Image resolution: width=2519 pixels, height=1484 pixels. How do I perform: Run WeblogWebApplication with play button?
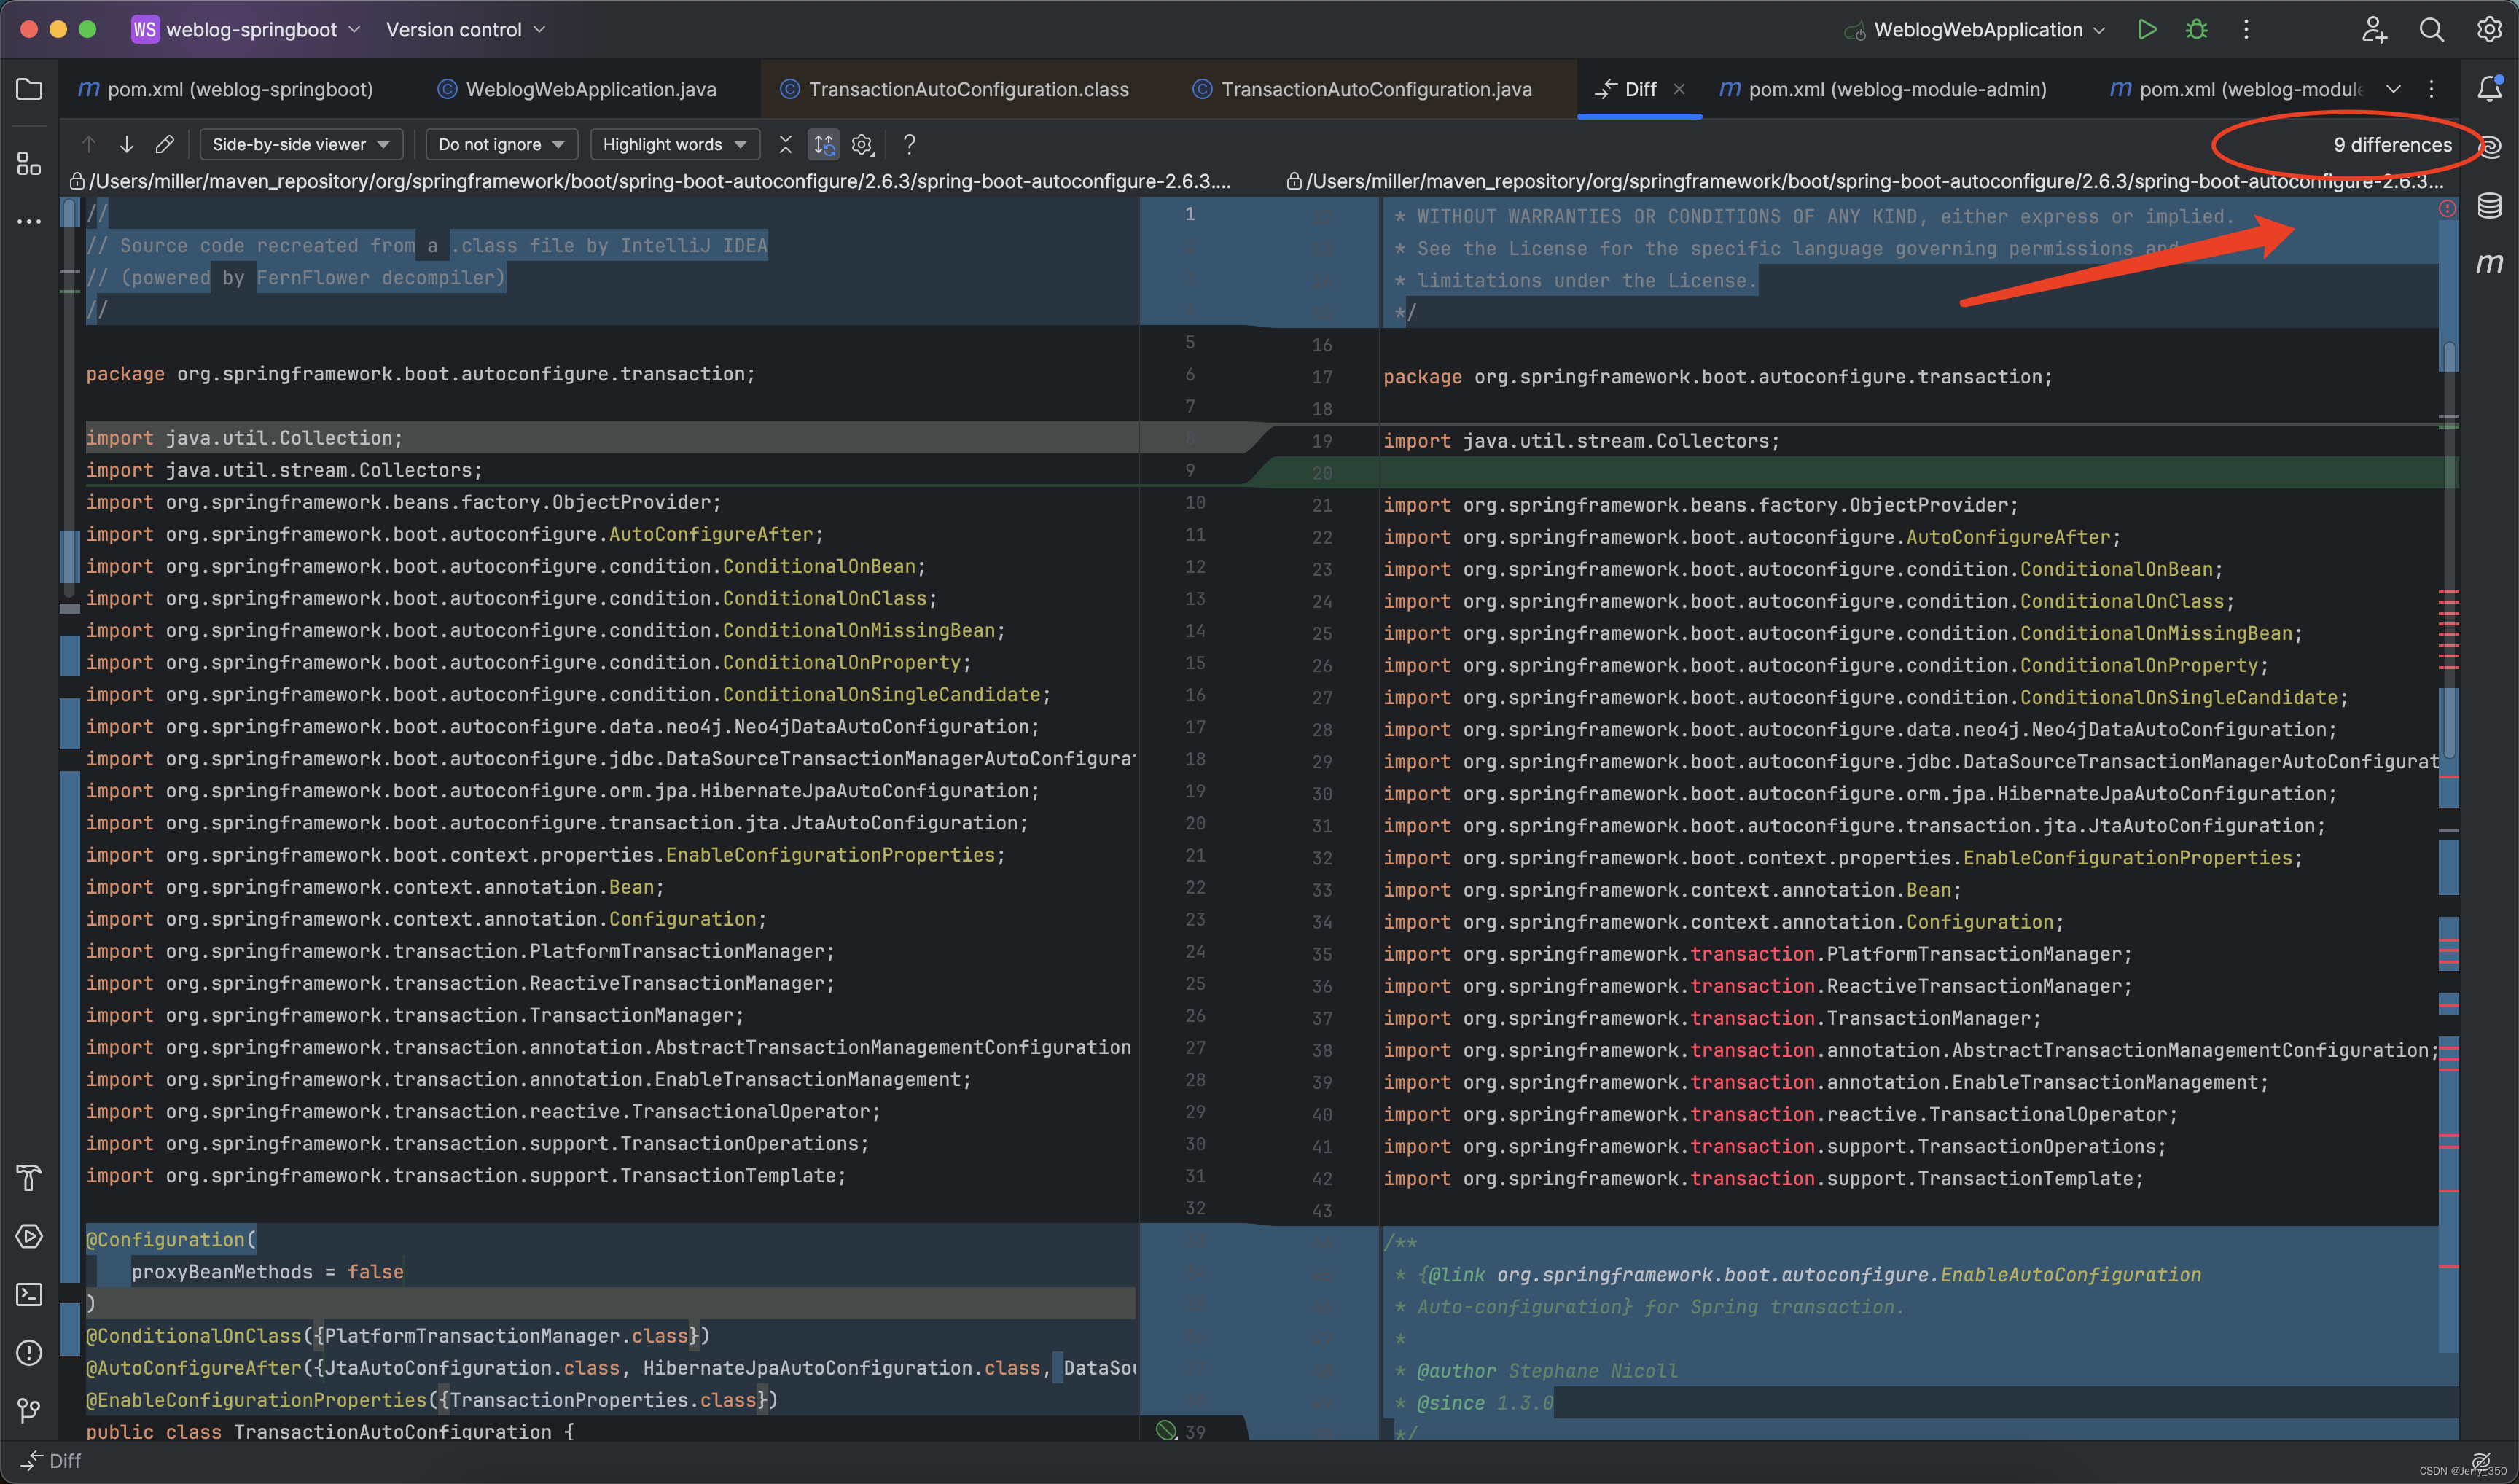[2146, 29]
